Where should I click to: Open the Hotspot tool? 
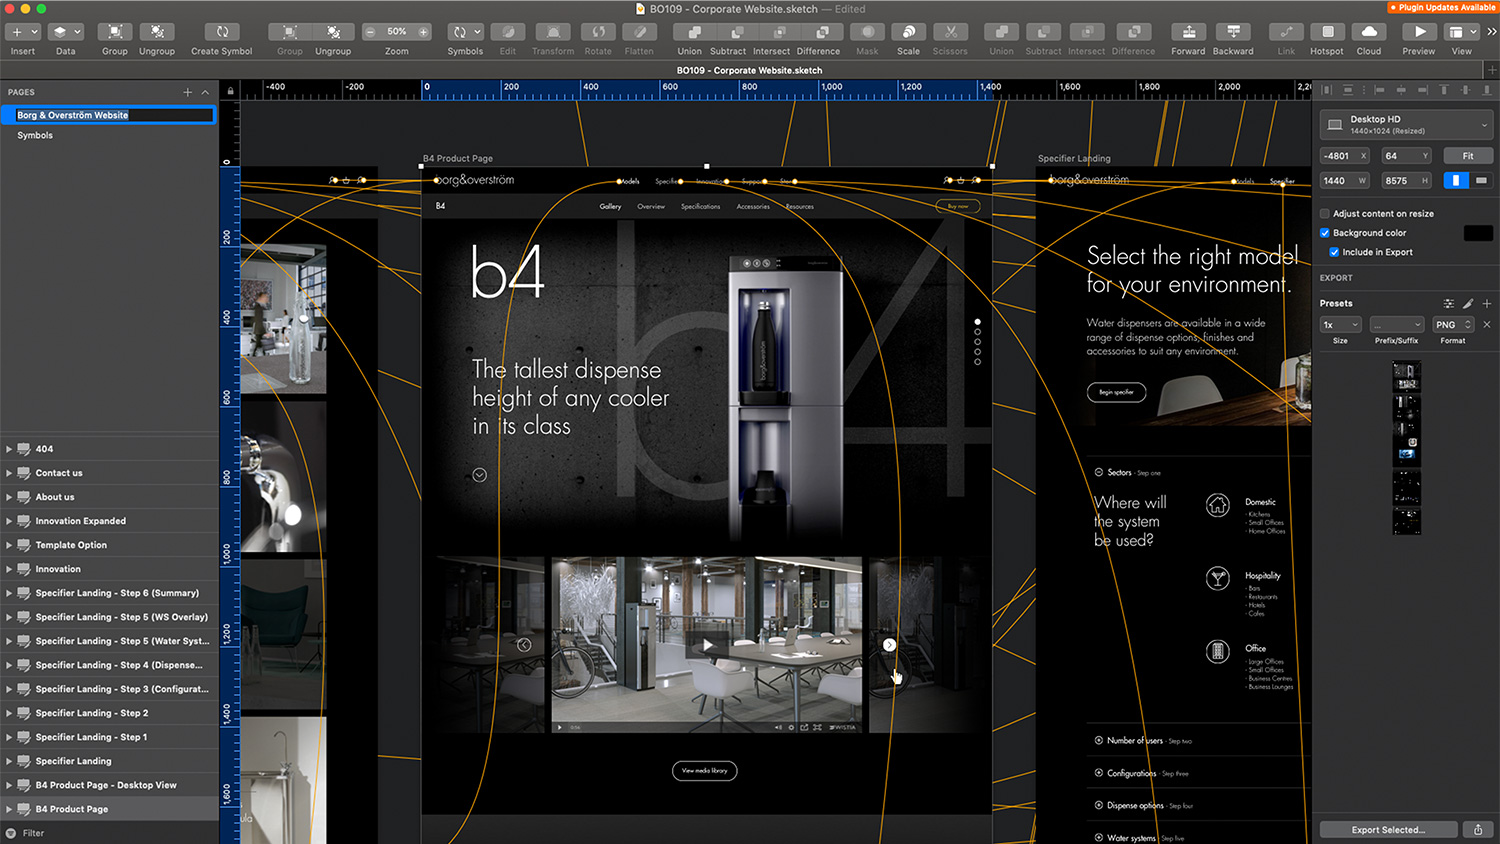pyautogui.click(x=1327, y=32)
